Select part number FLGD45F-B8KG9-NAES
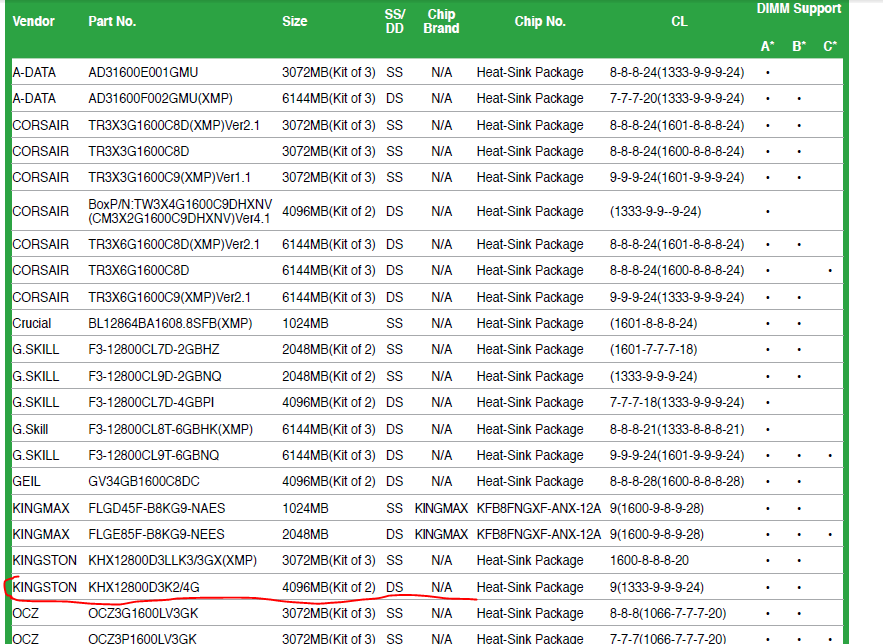 tap(157, 508)
